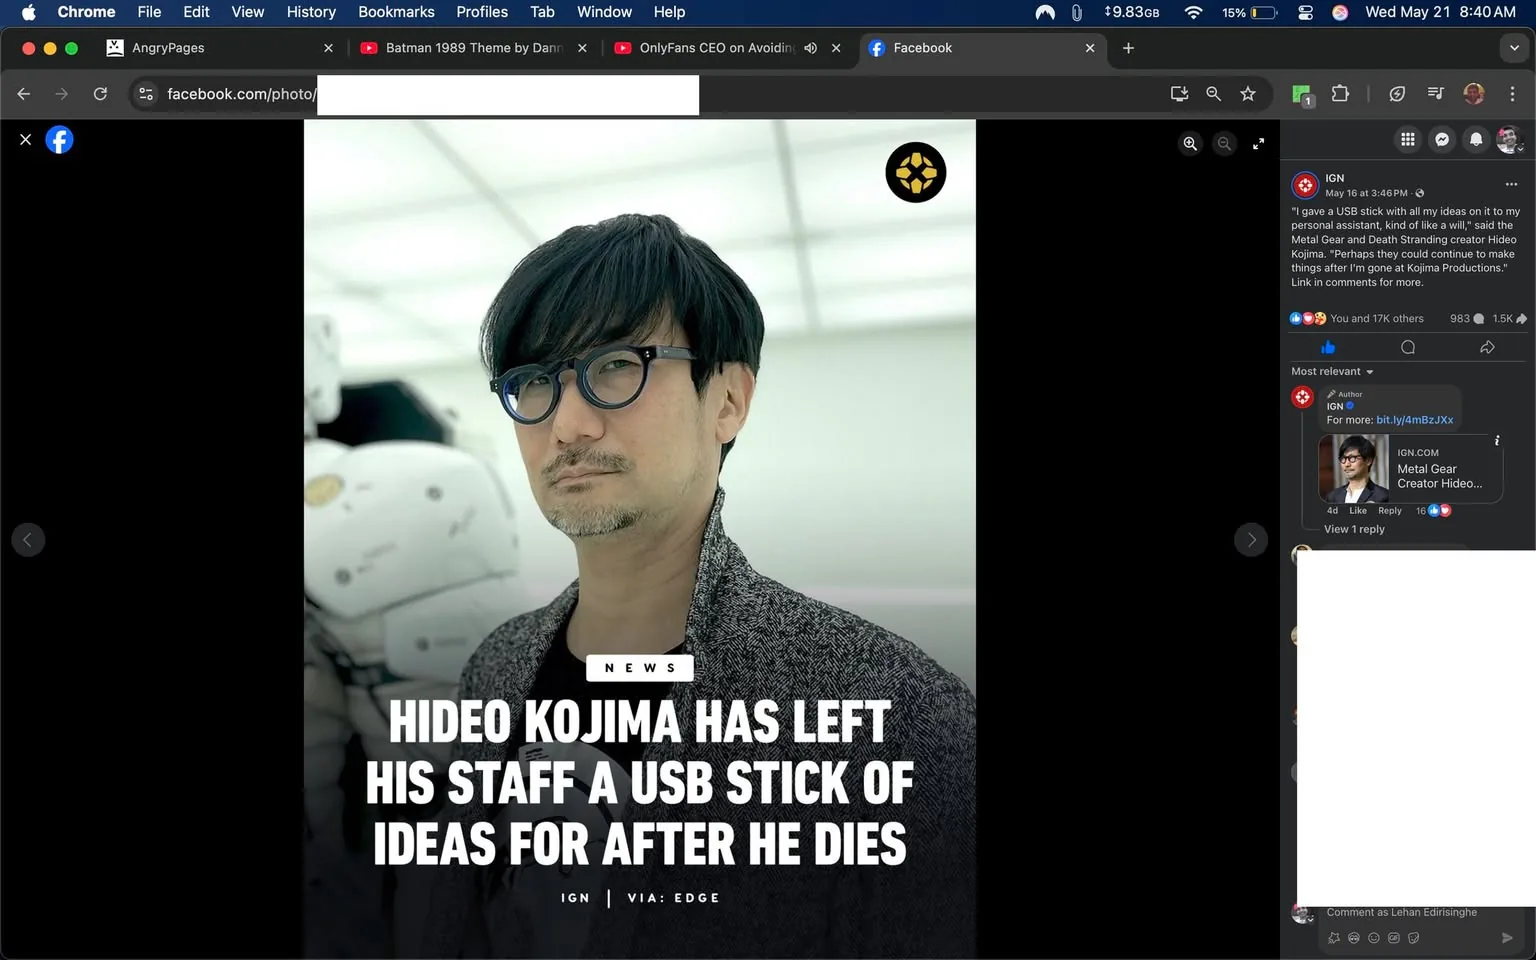Click the Facebook logo icon
Image resolution: width=1536 pixels, height=960 pixels.
click(x=60, y=140)
